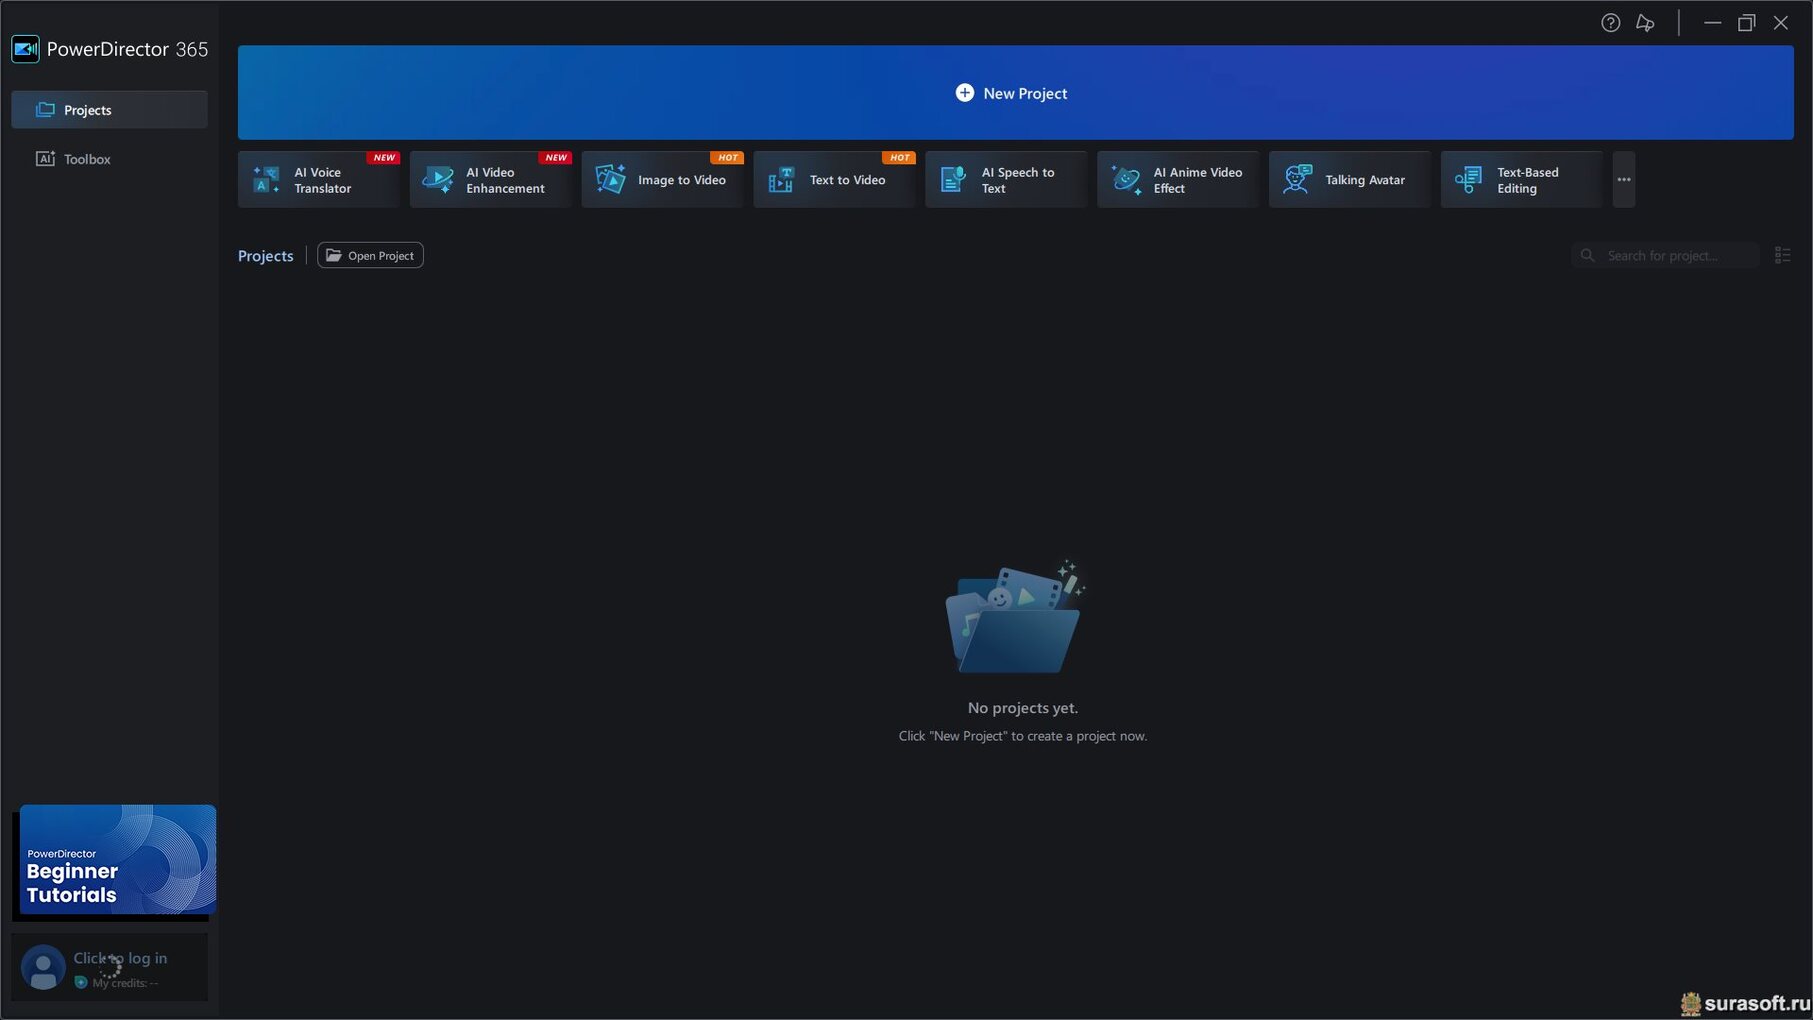Viewport: 1813px width, 1020px height.
Task: Click the plus icon in New Project banner
Action: [965, 93]
